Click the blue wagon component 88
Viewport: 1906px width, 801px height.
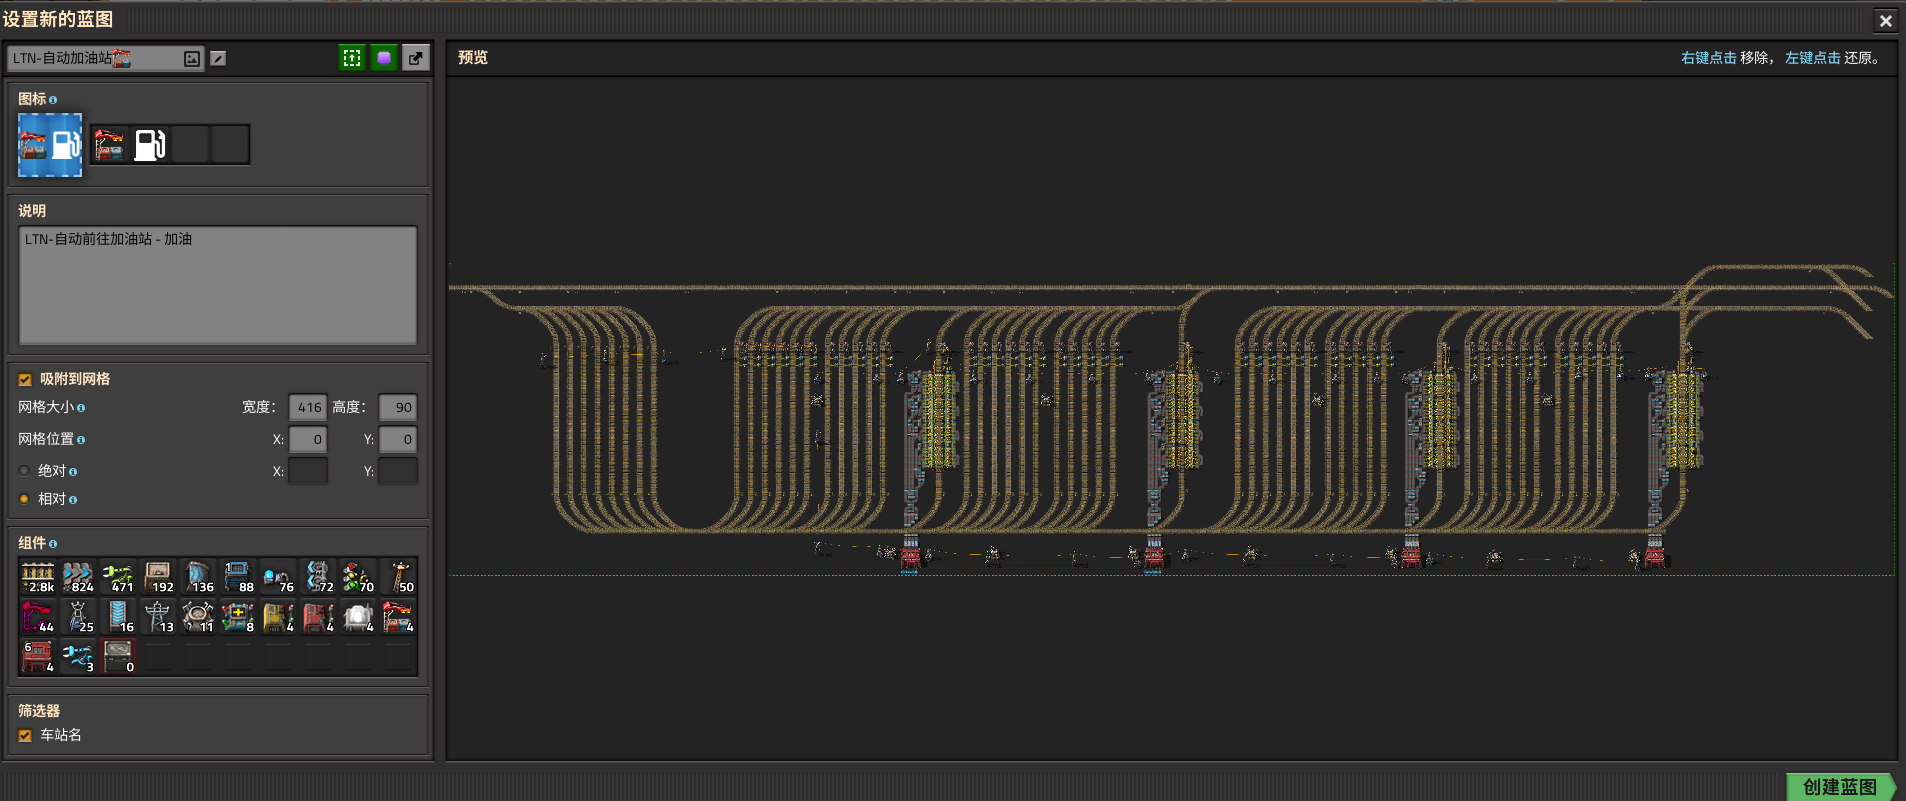238,577
